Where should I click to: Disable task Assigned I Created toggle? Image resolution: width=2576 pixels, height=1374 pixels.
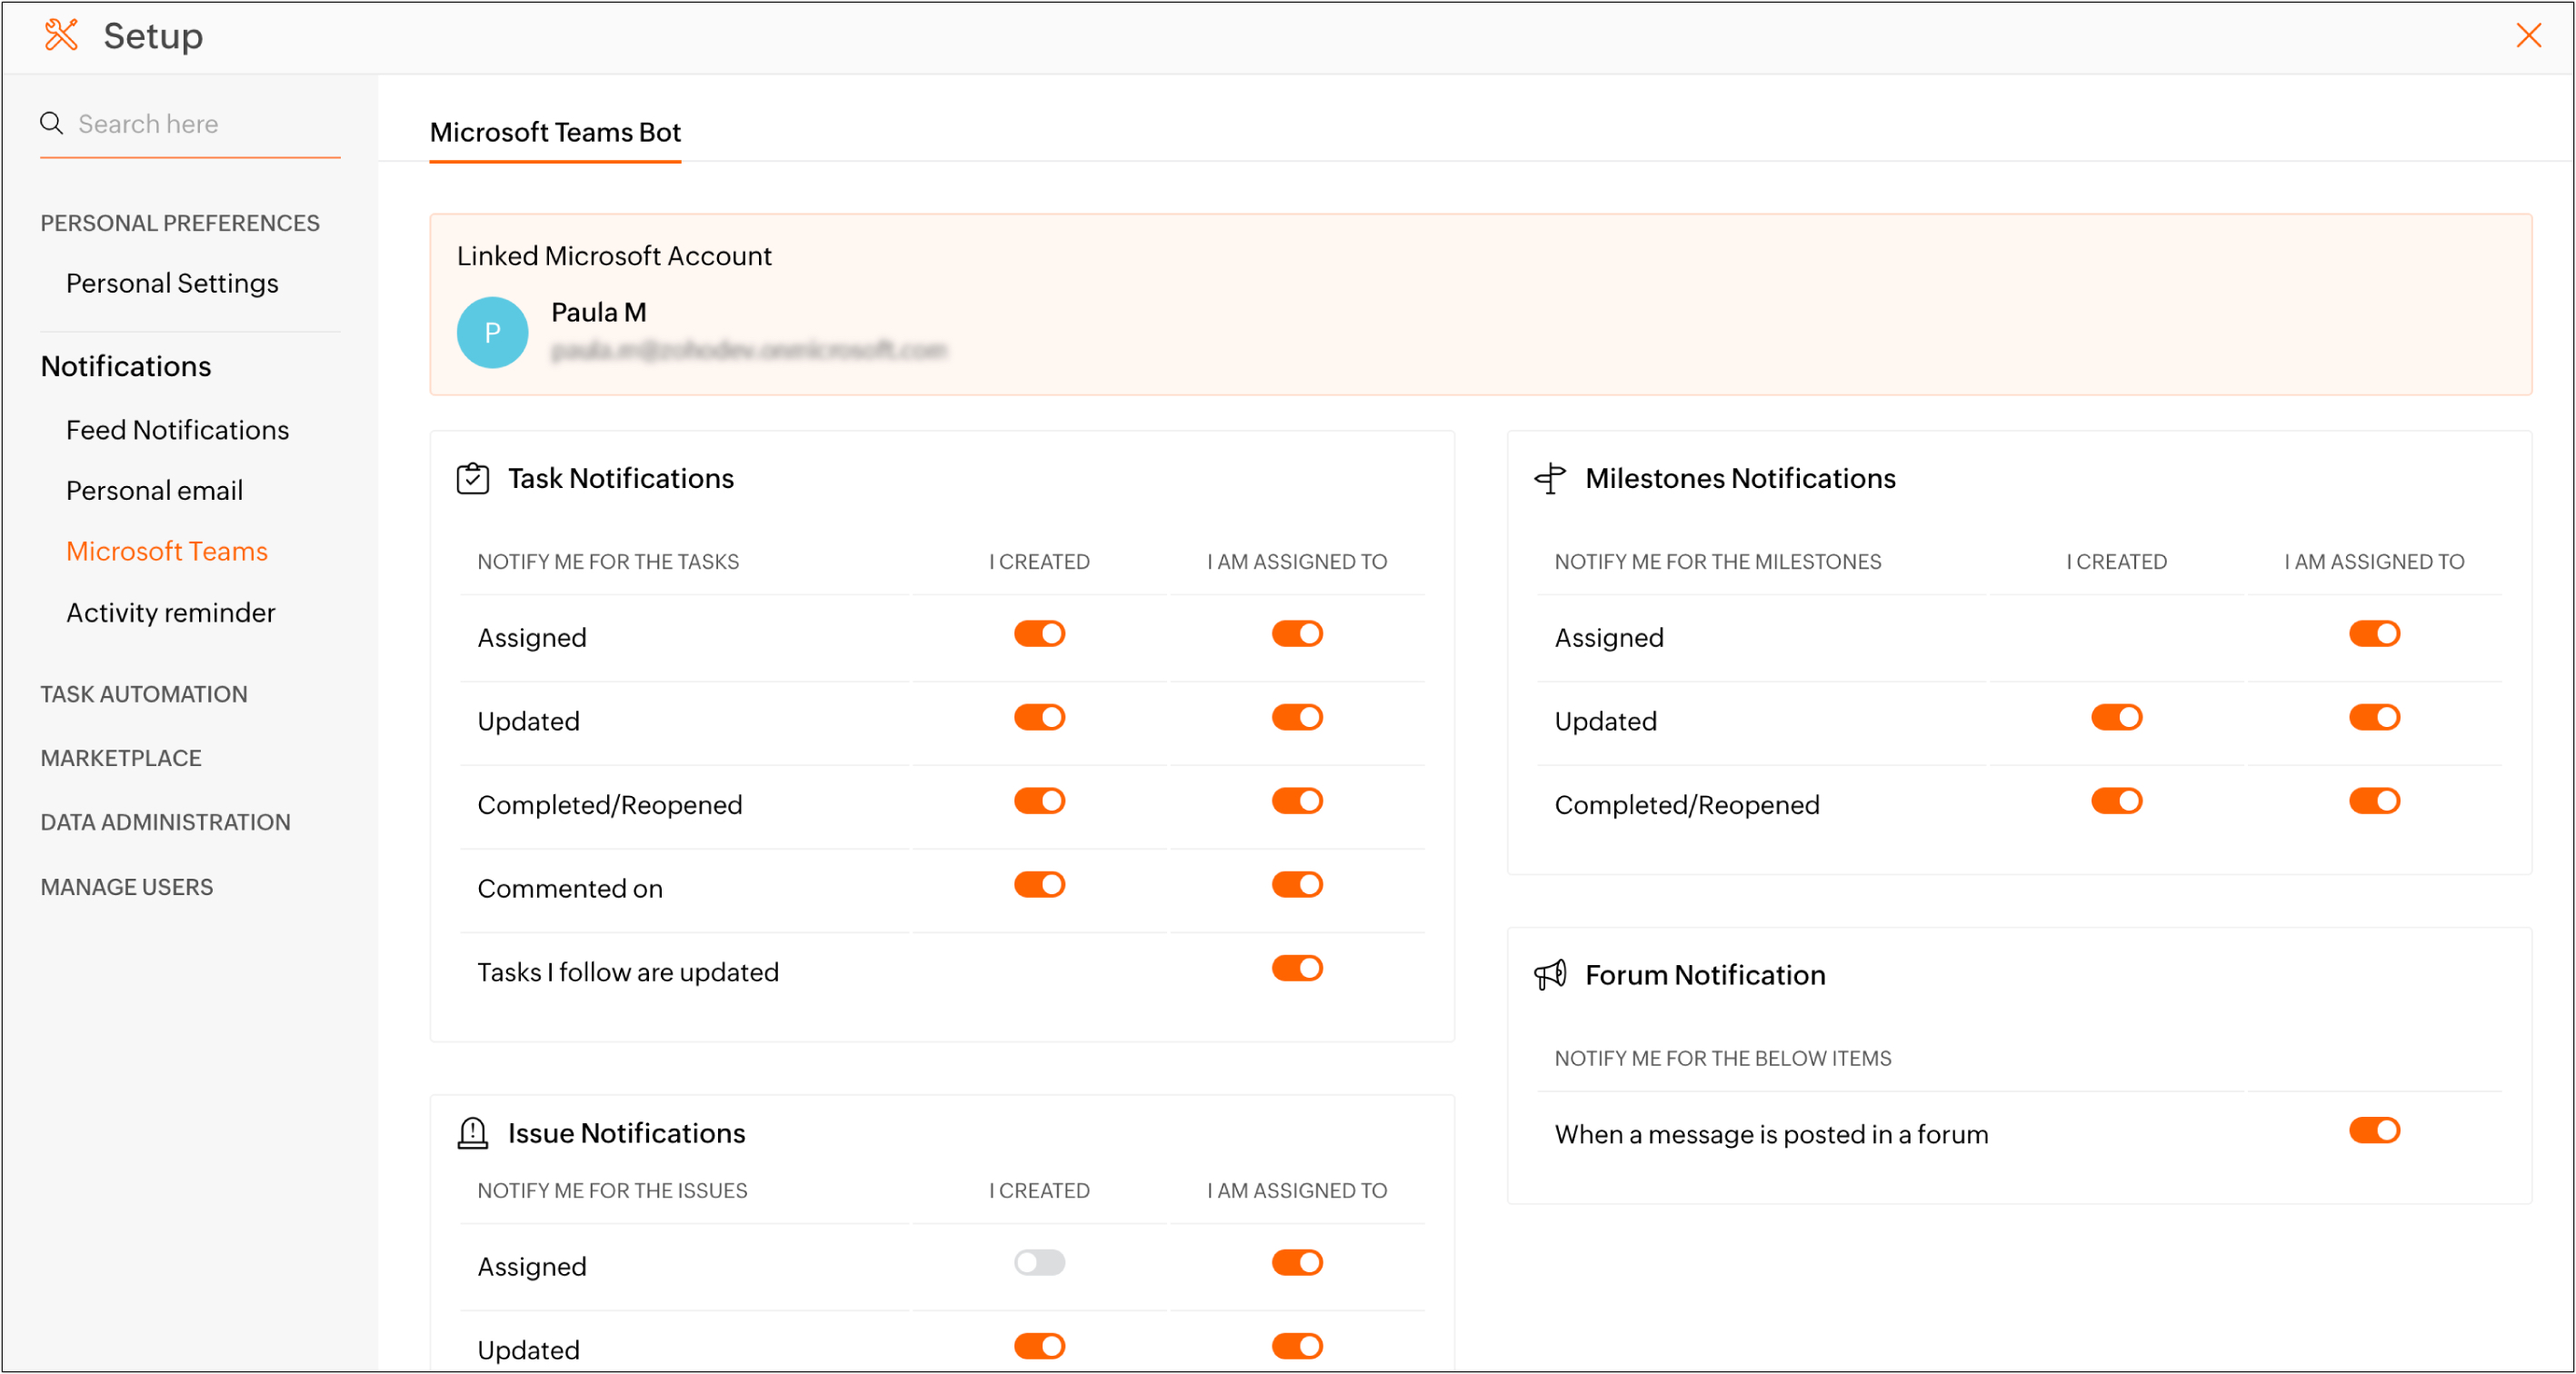(1039, 634)
